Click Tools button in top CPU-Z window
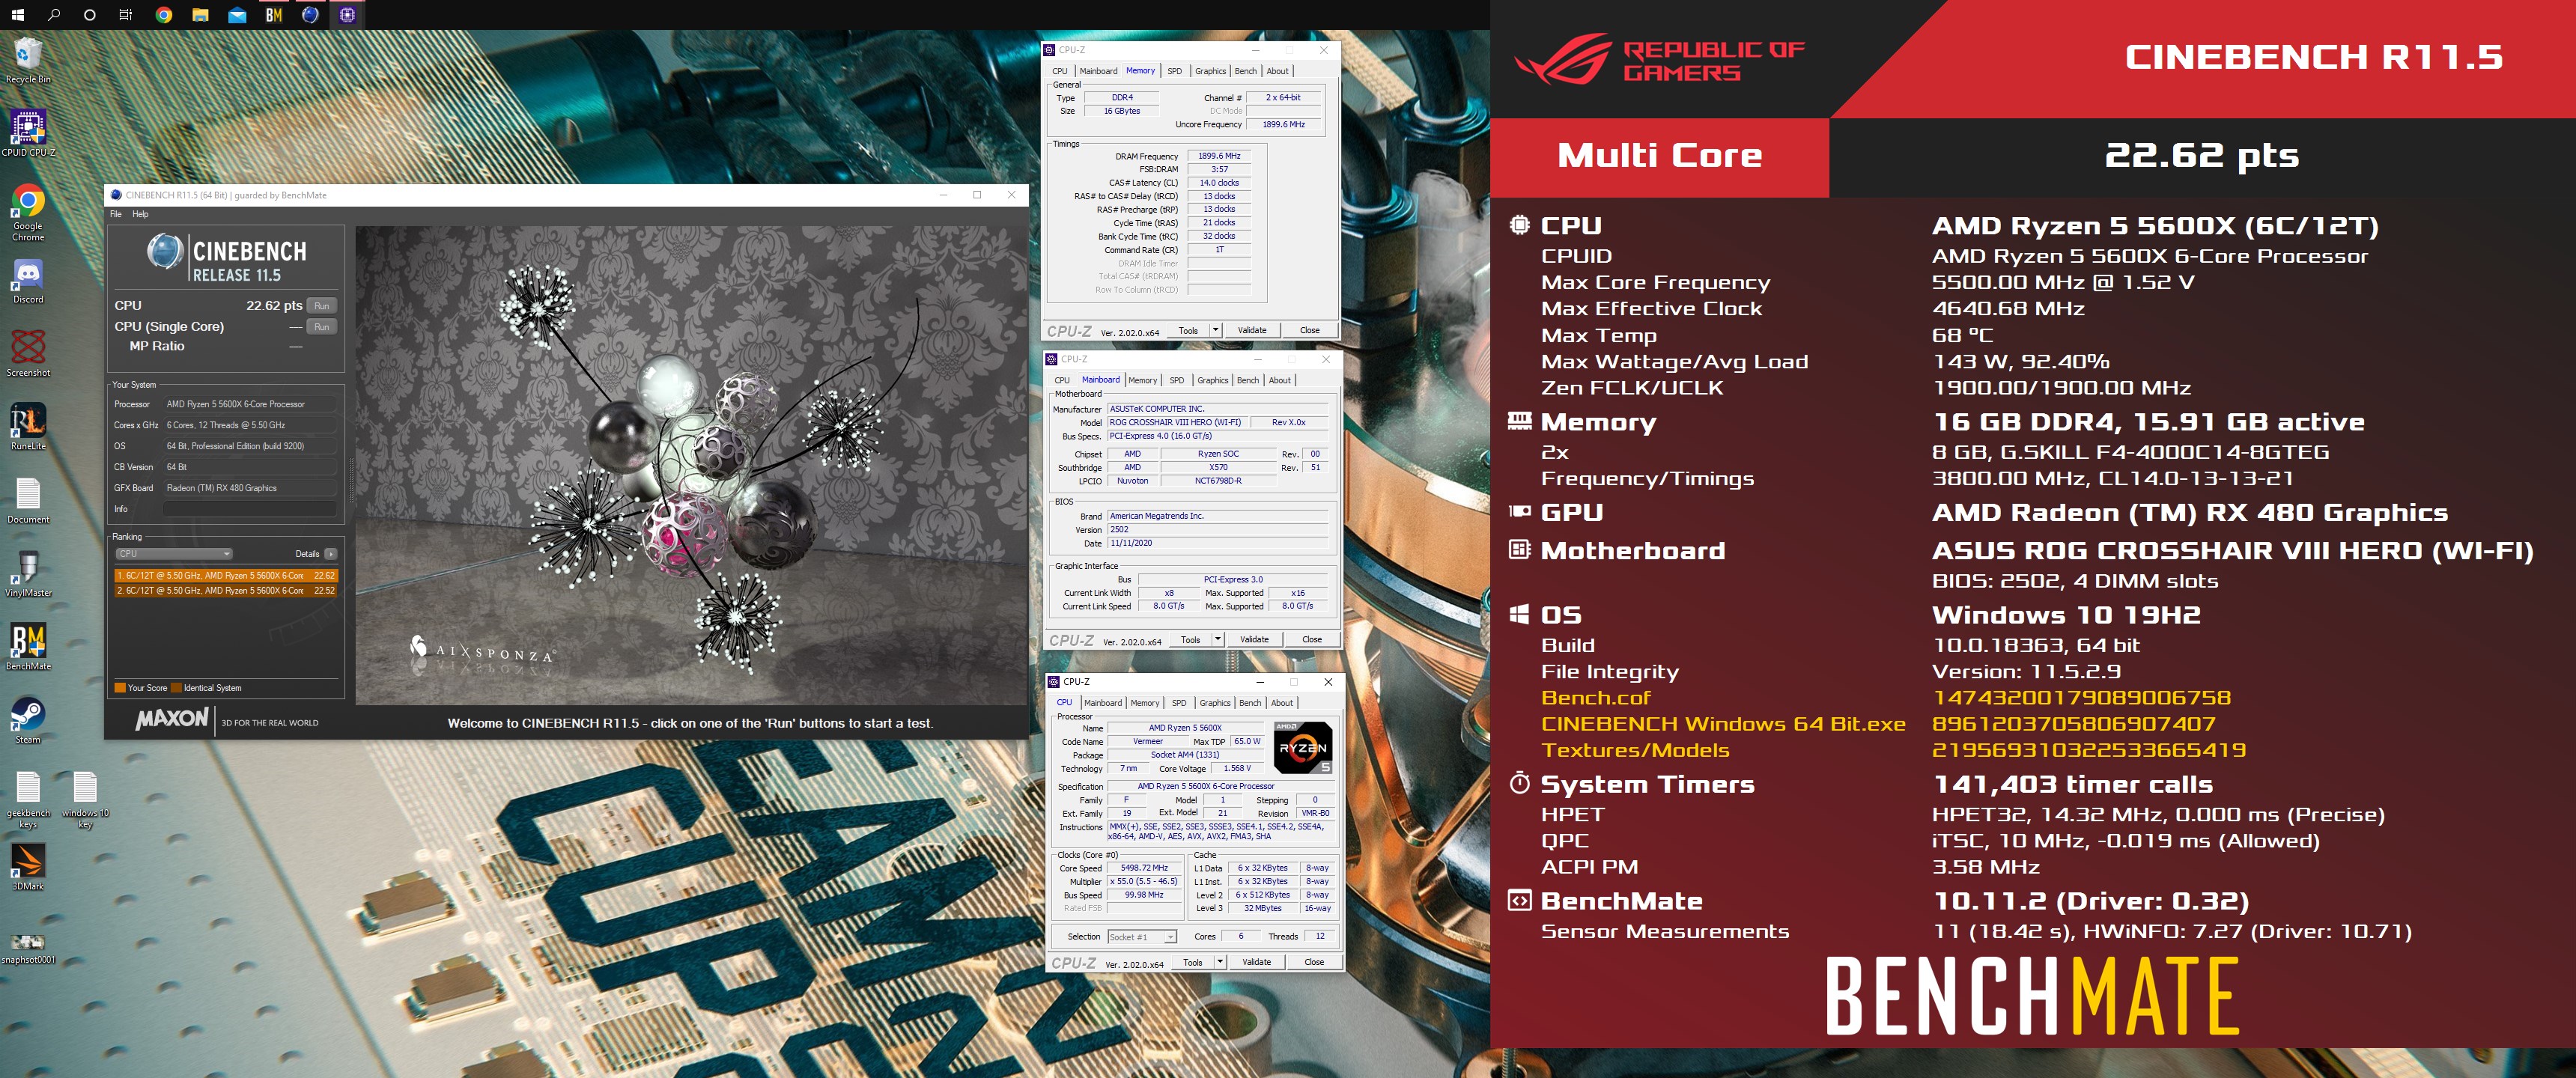Screen dimensions: 2576x1078 pyautogui.click(x=1188, y=330)
